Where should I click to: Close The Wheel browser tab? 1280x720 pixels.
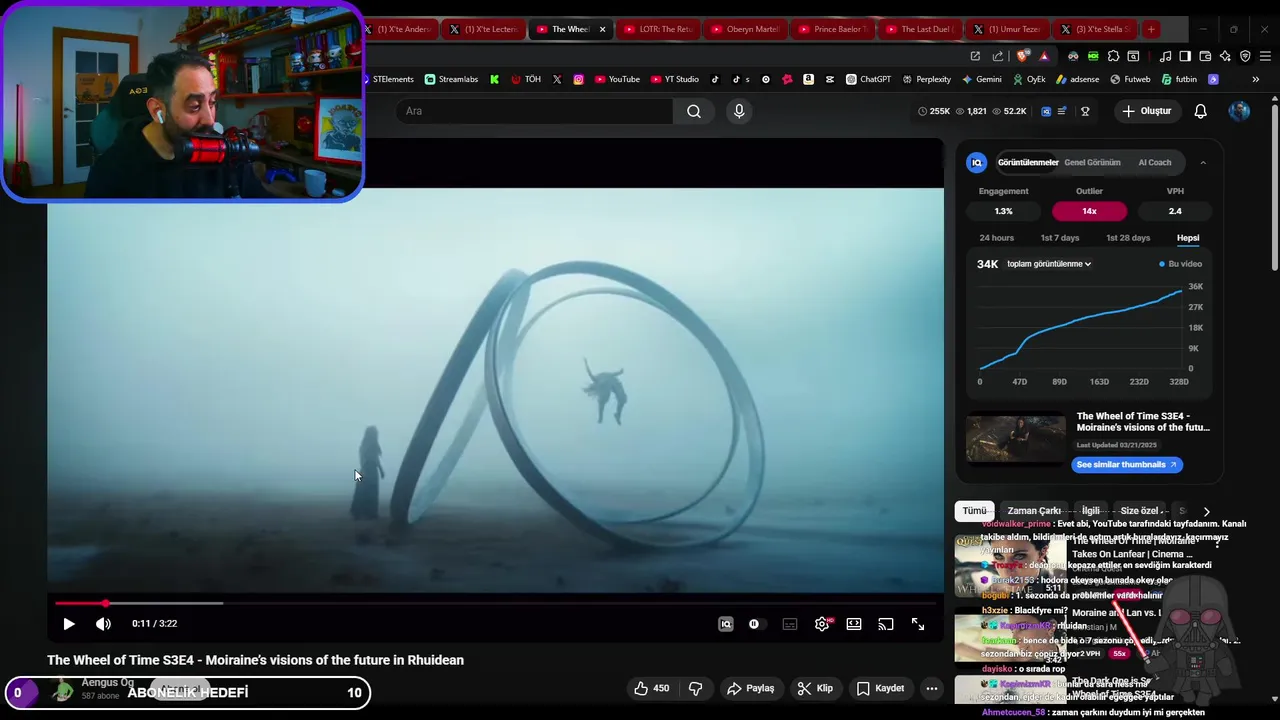click(x=602, y=29)
